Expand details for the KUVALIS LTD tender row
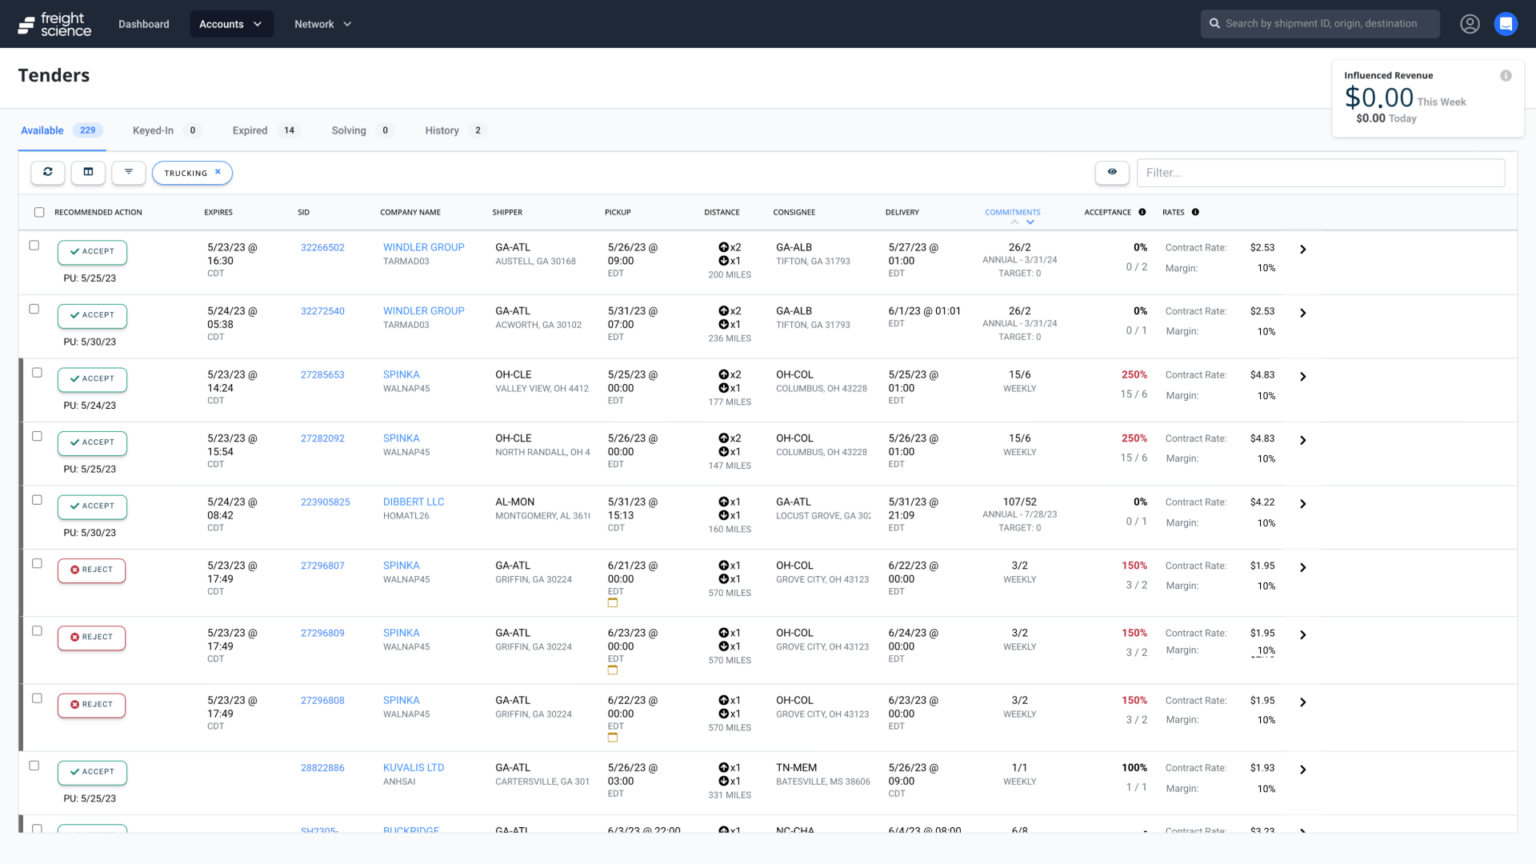 point(1302,769)
